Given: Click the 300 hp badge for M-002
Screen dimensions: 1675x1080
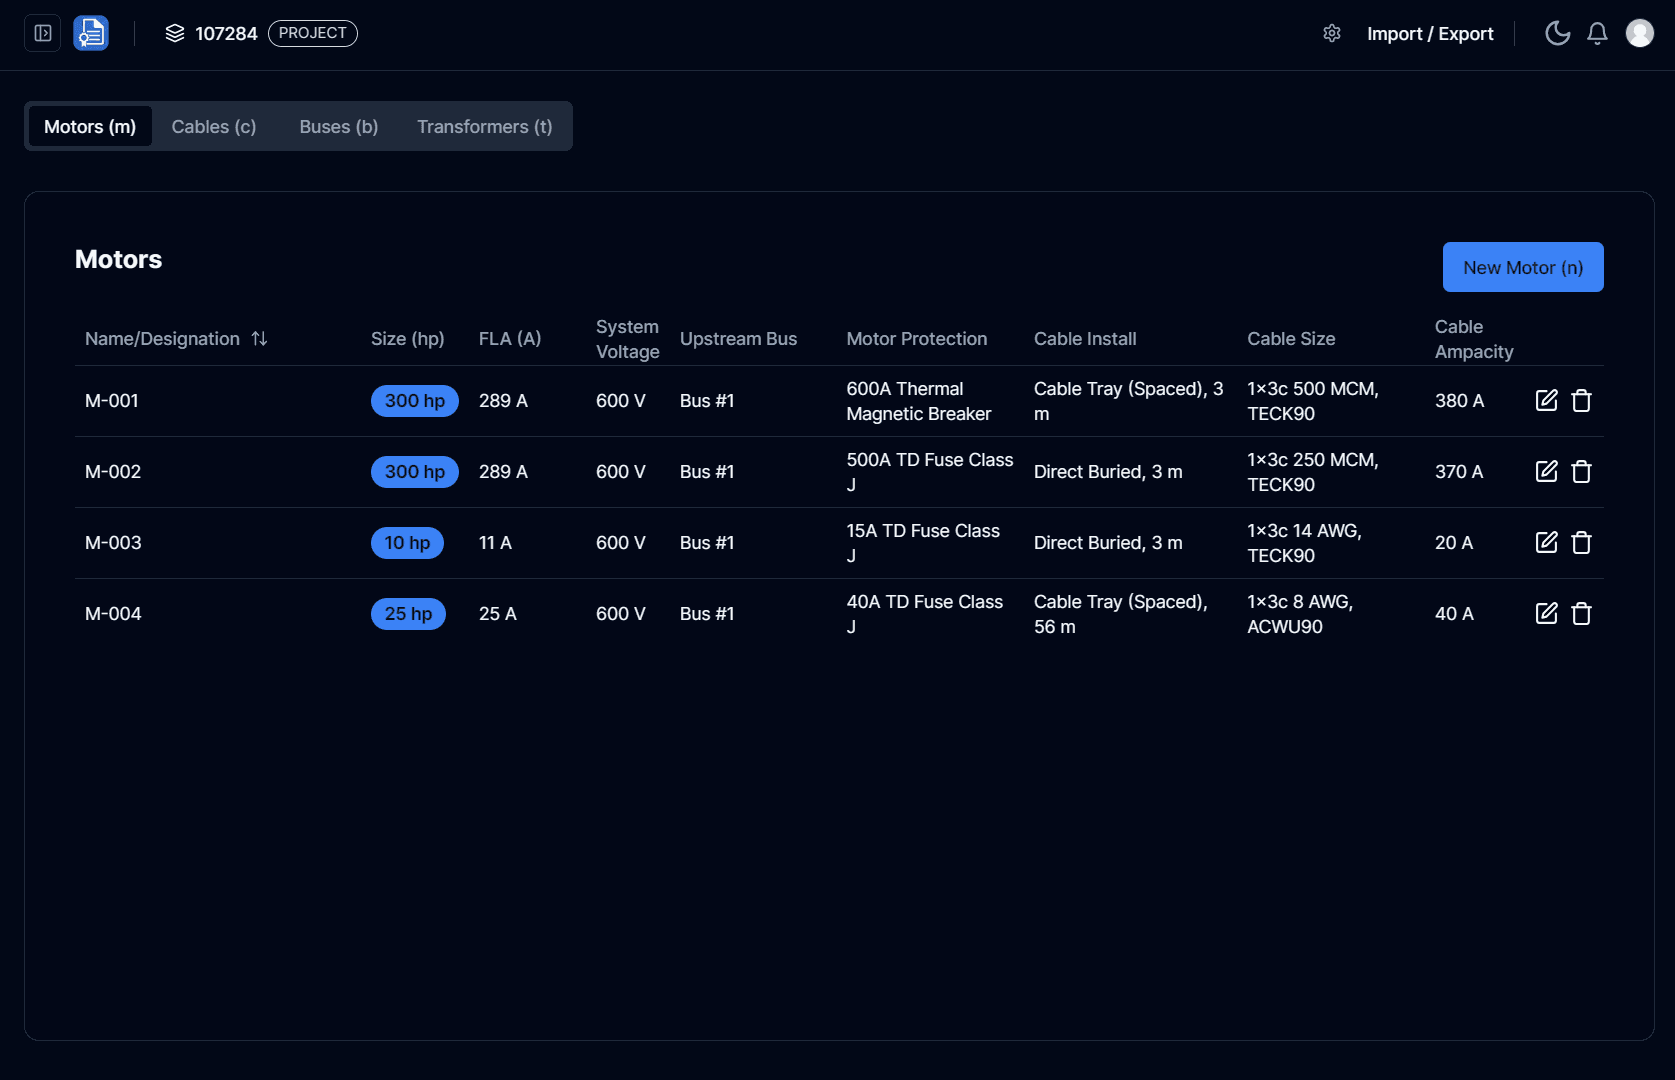Looking at the screenshot, I should click(415, 472).
